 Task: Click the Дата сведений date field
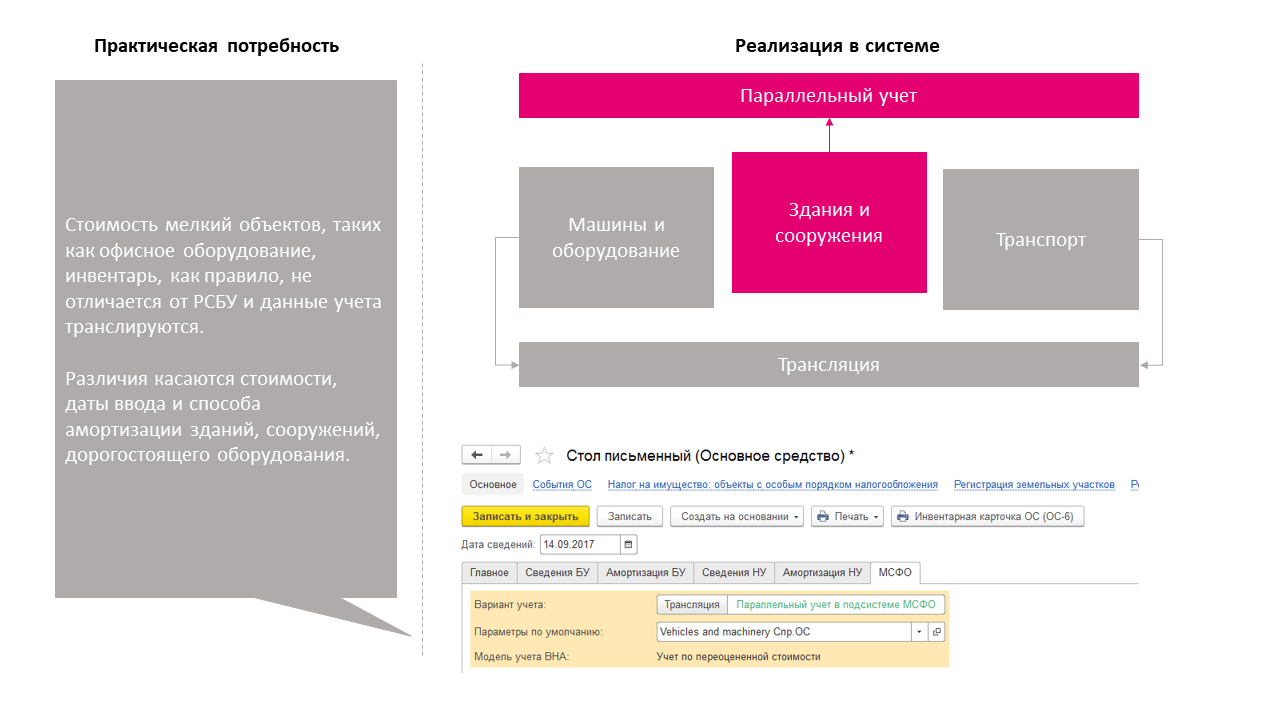point(580,545)
